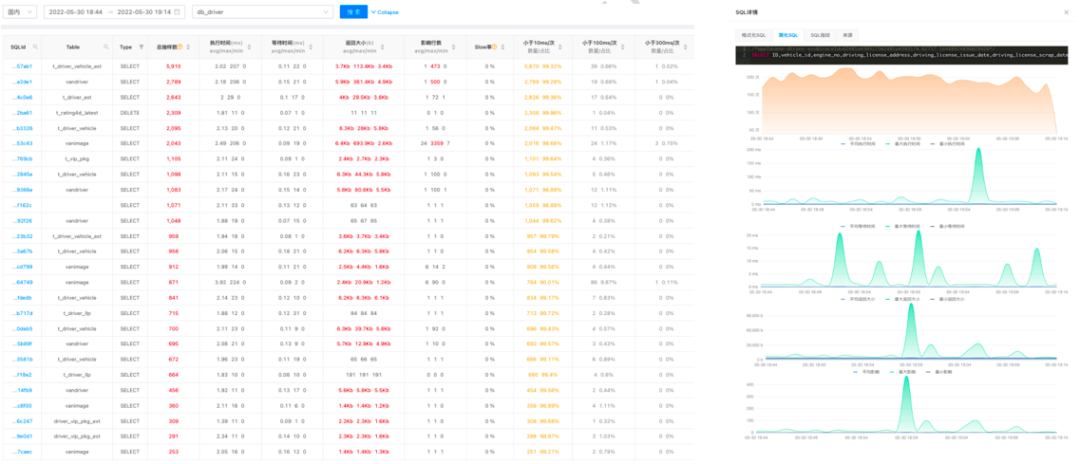
Task: Switch to the SQL指纹 tab
Action: 820,34
